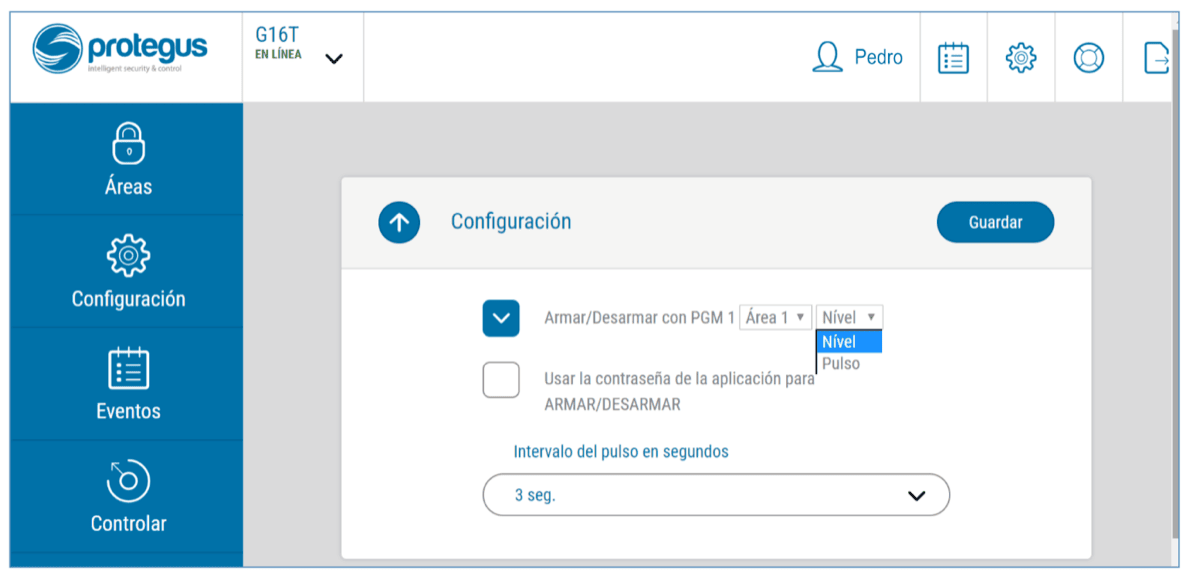Image resolution: width=1200 pixels, height=579 pixels.
Task: Expand the G16T device selector chevron
Action: coord(334,59)
